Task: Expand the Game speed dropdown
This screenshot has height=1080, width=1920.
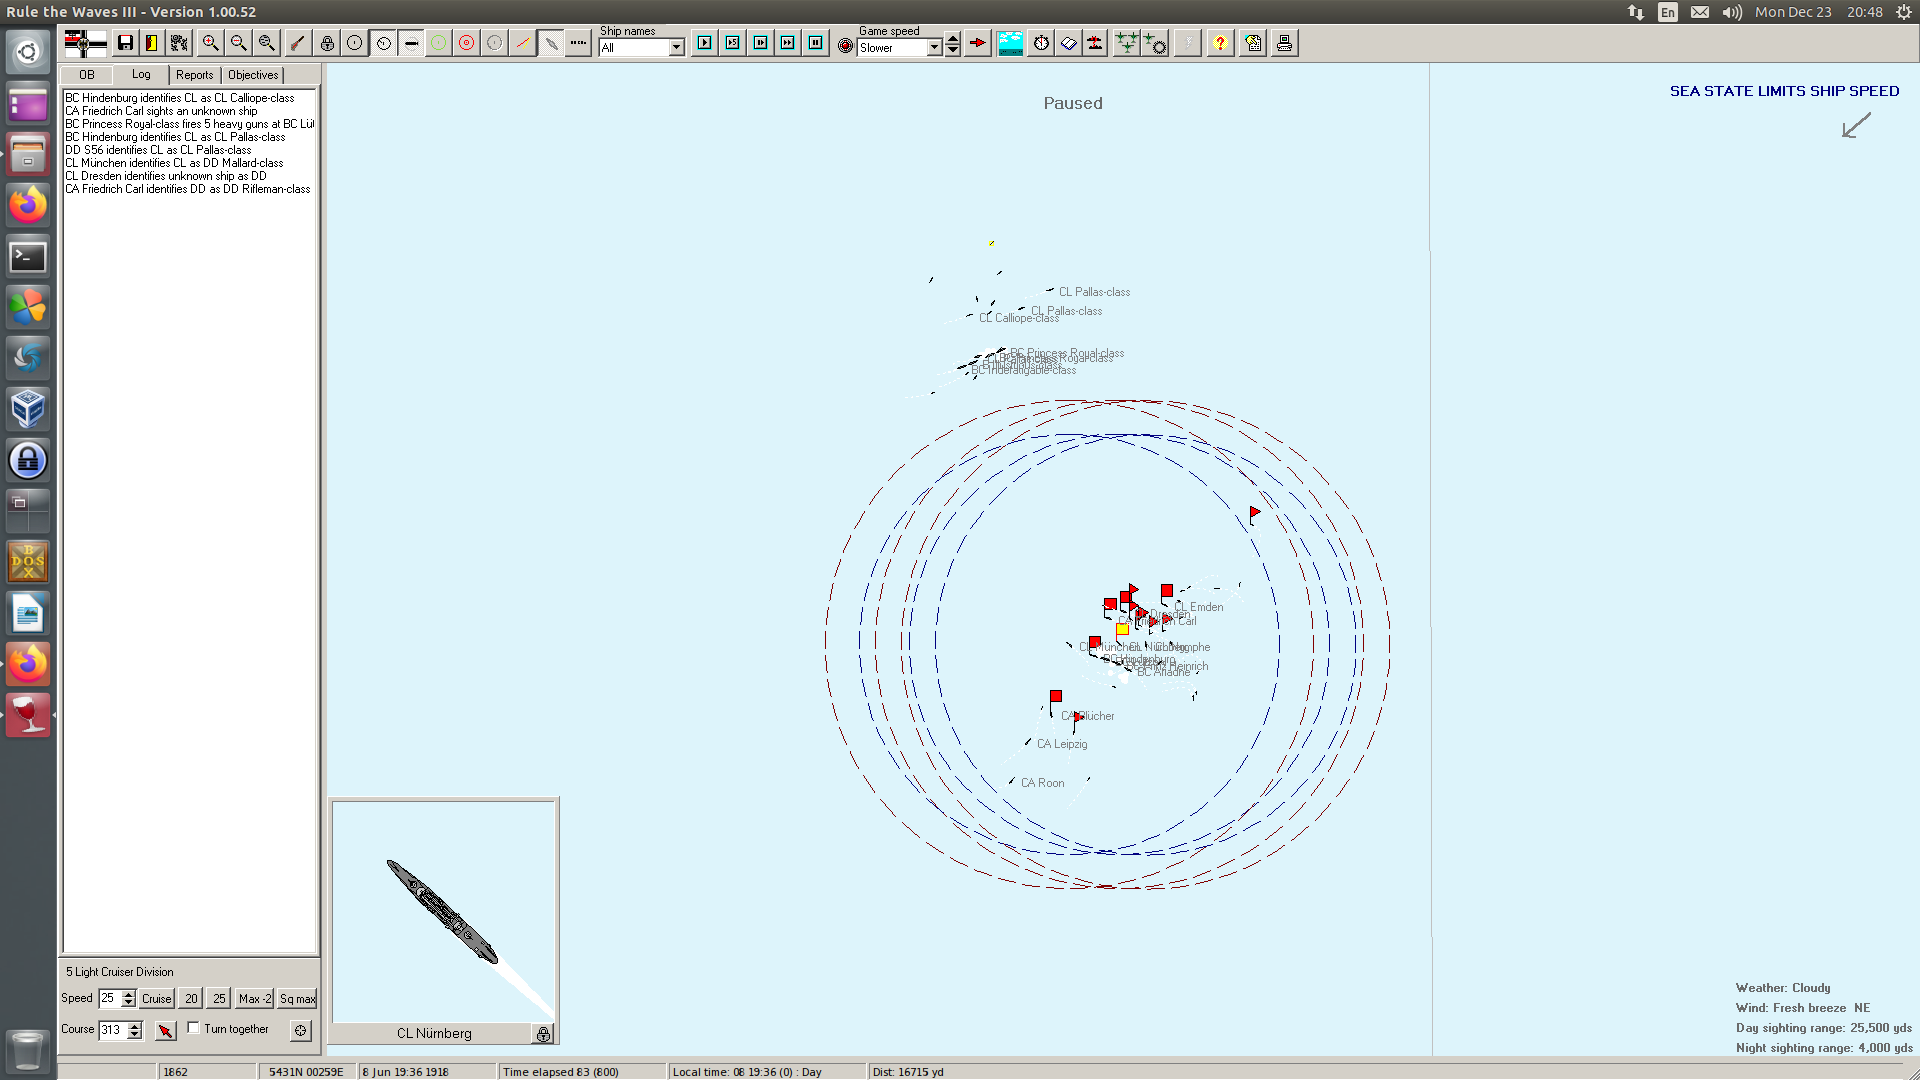Action: pyautogui.click(x=934, y=48)
